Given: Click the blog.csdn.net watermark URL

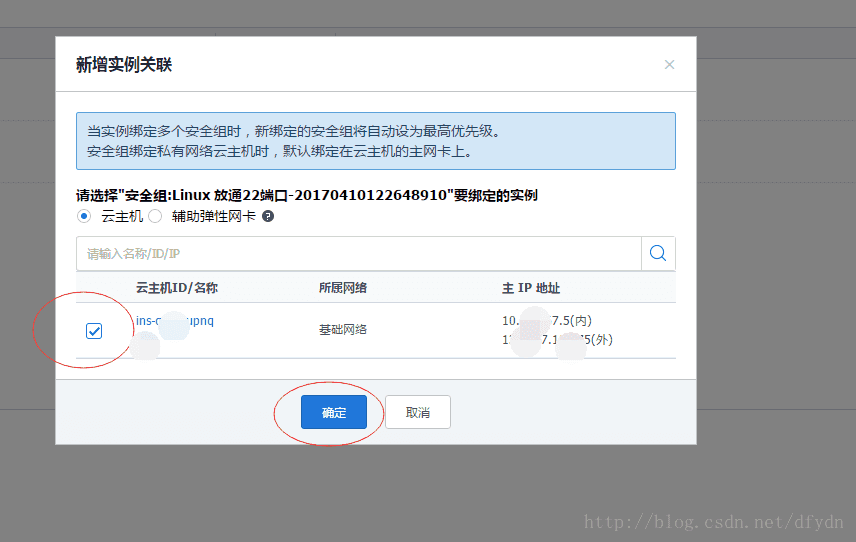Looking at the screenshot, I should tap(714, 522).
